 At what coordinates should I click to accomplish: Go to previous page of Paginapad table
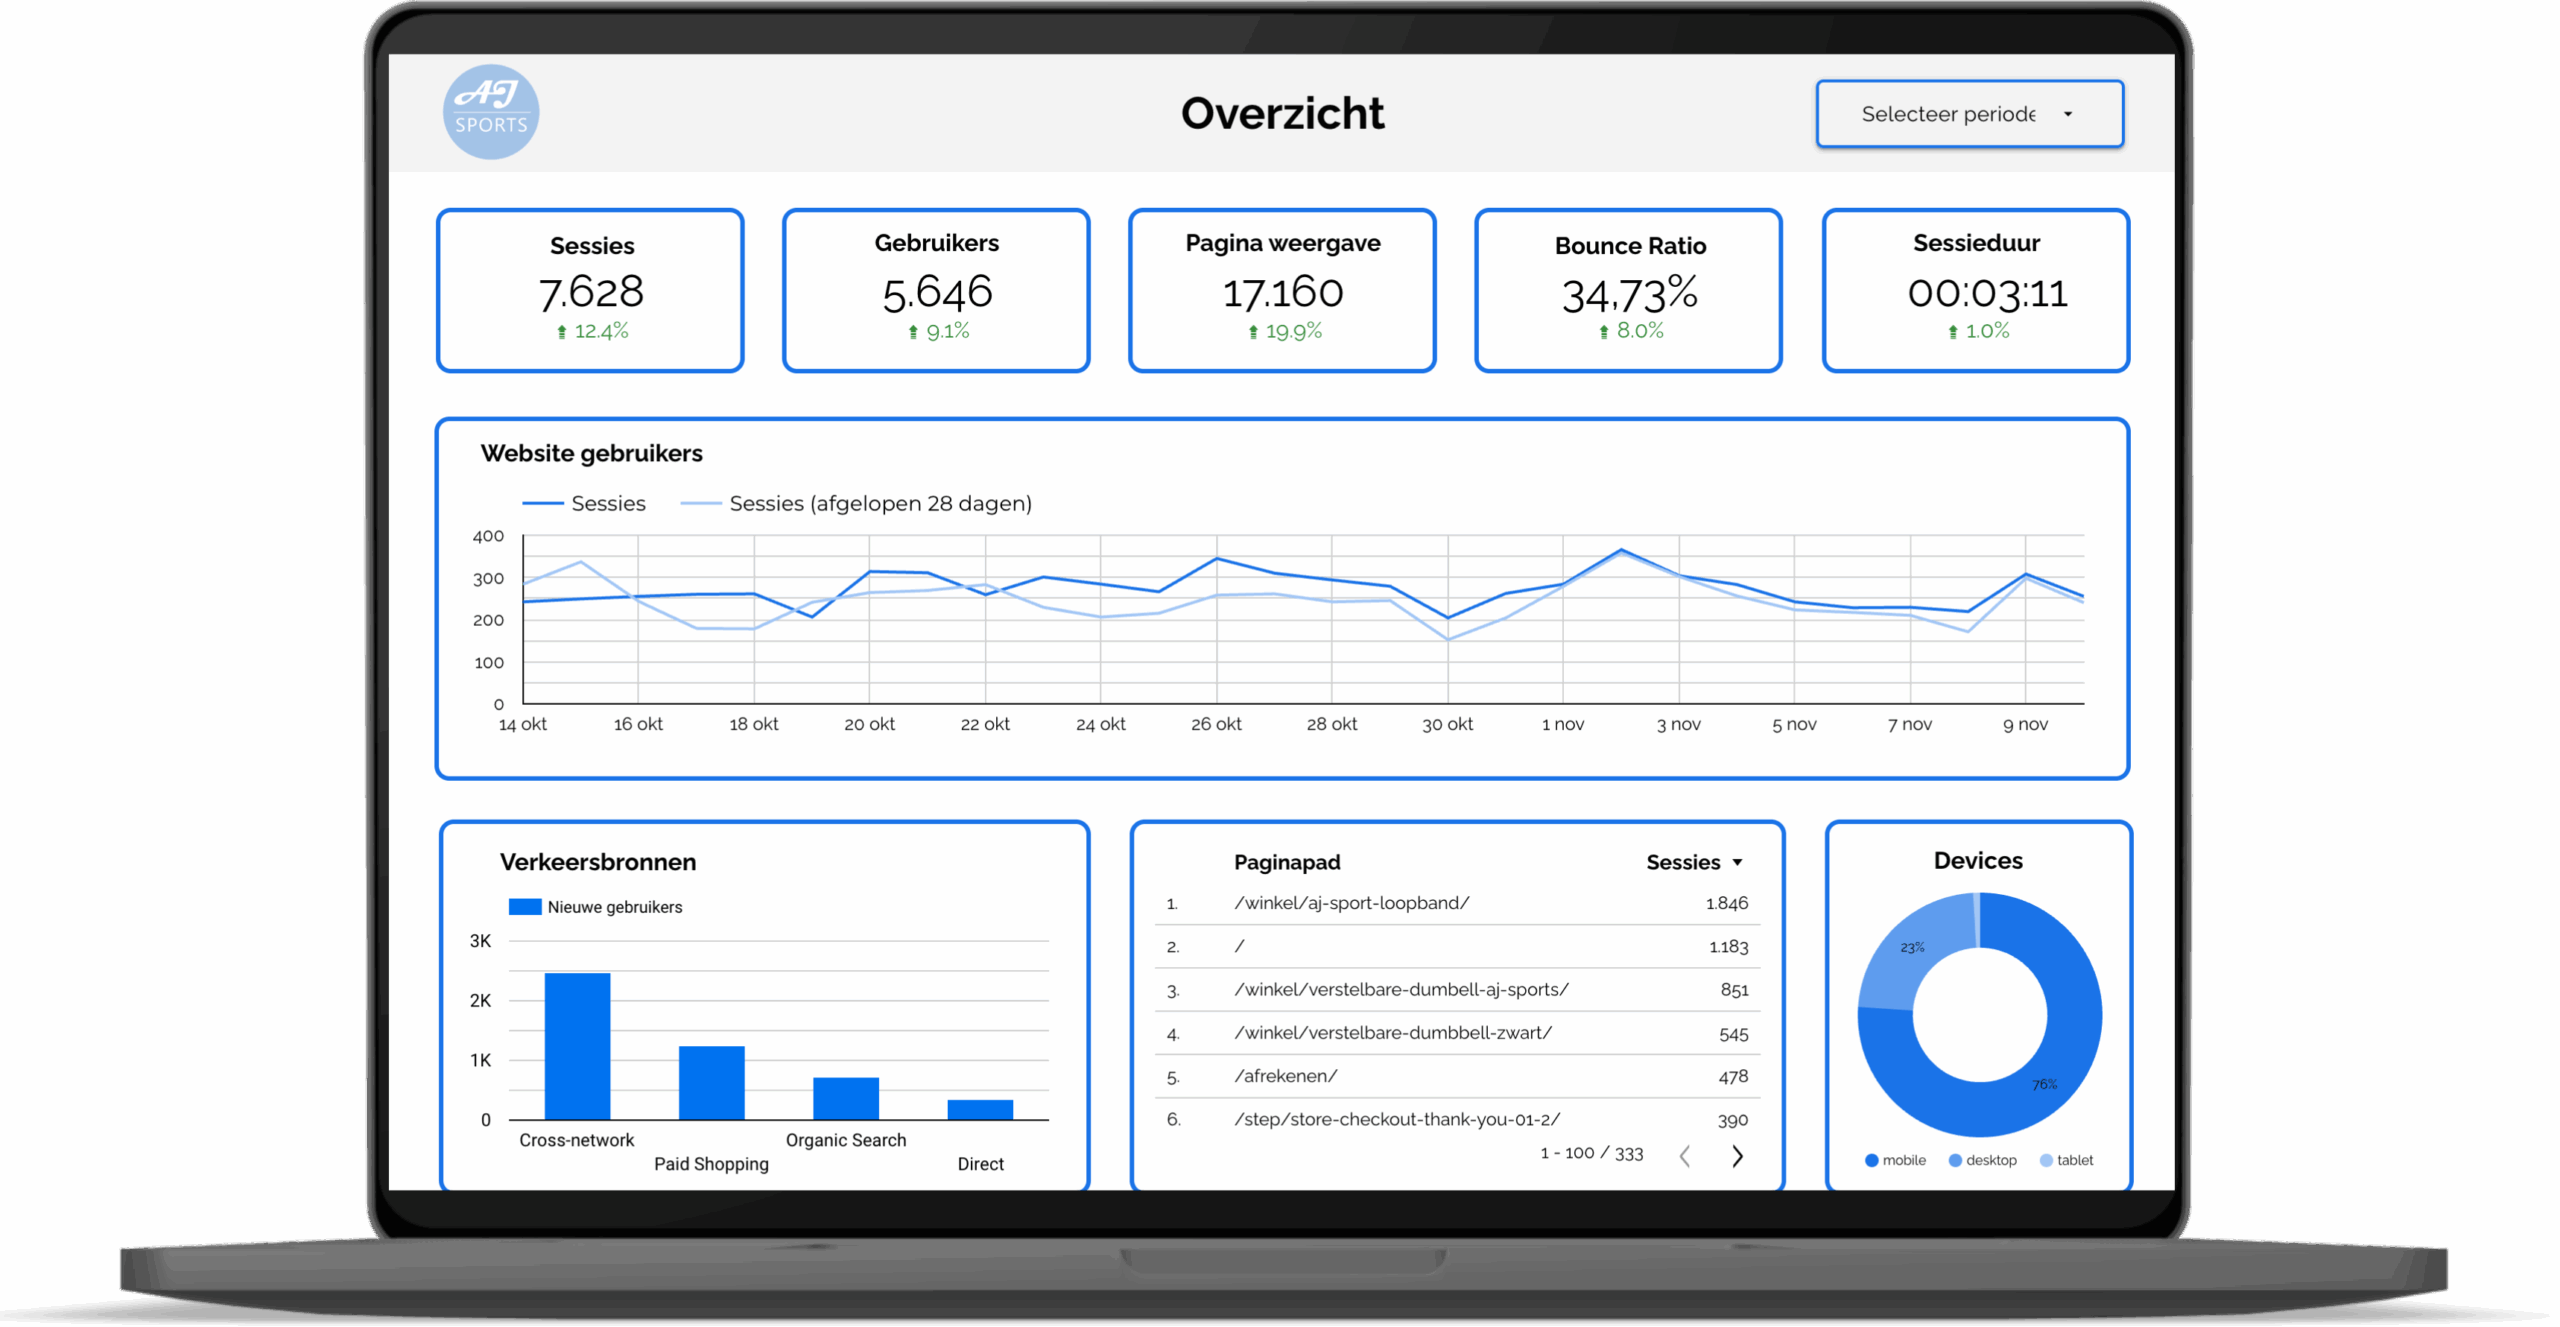tap(1685, 1156)
